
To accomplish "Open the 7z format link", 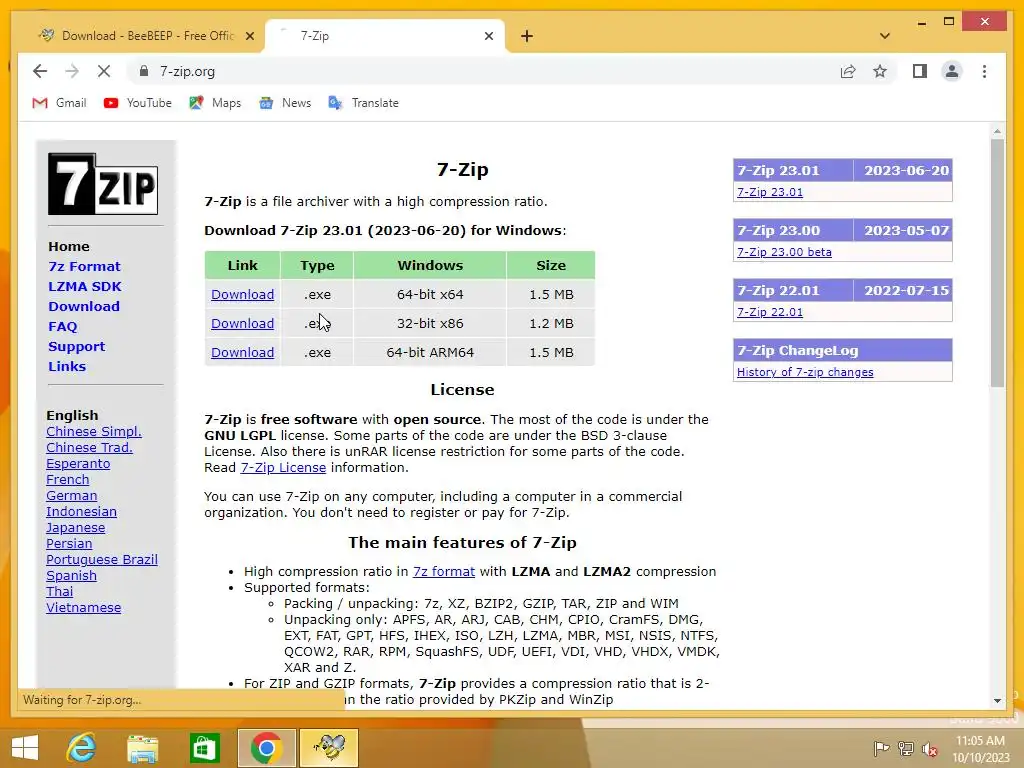I will (x=443, y=571).
